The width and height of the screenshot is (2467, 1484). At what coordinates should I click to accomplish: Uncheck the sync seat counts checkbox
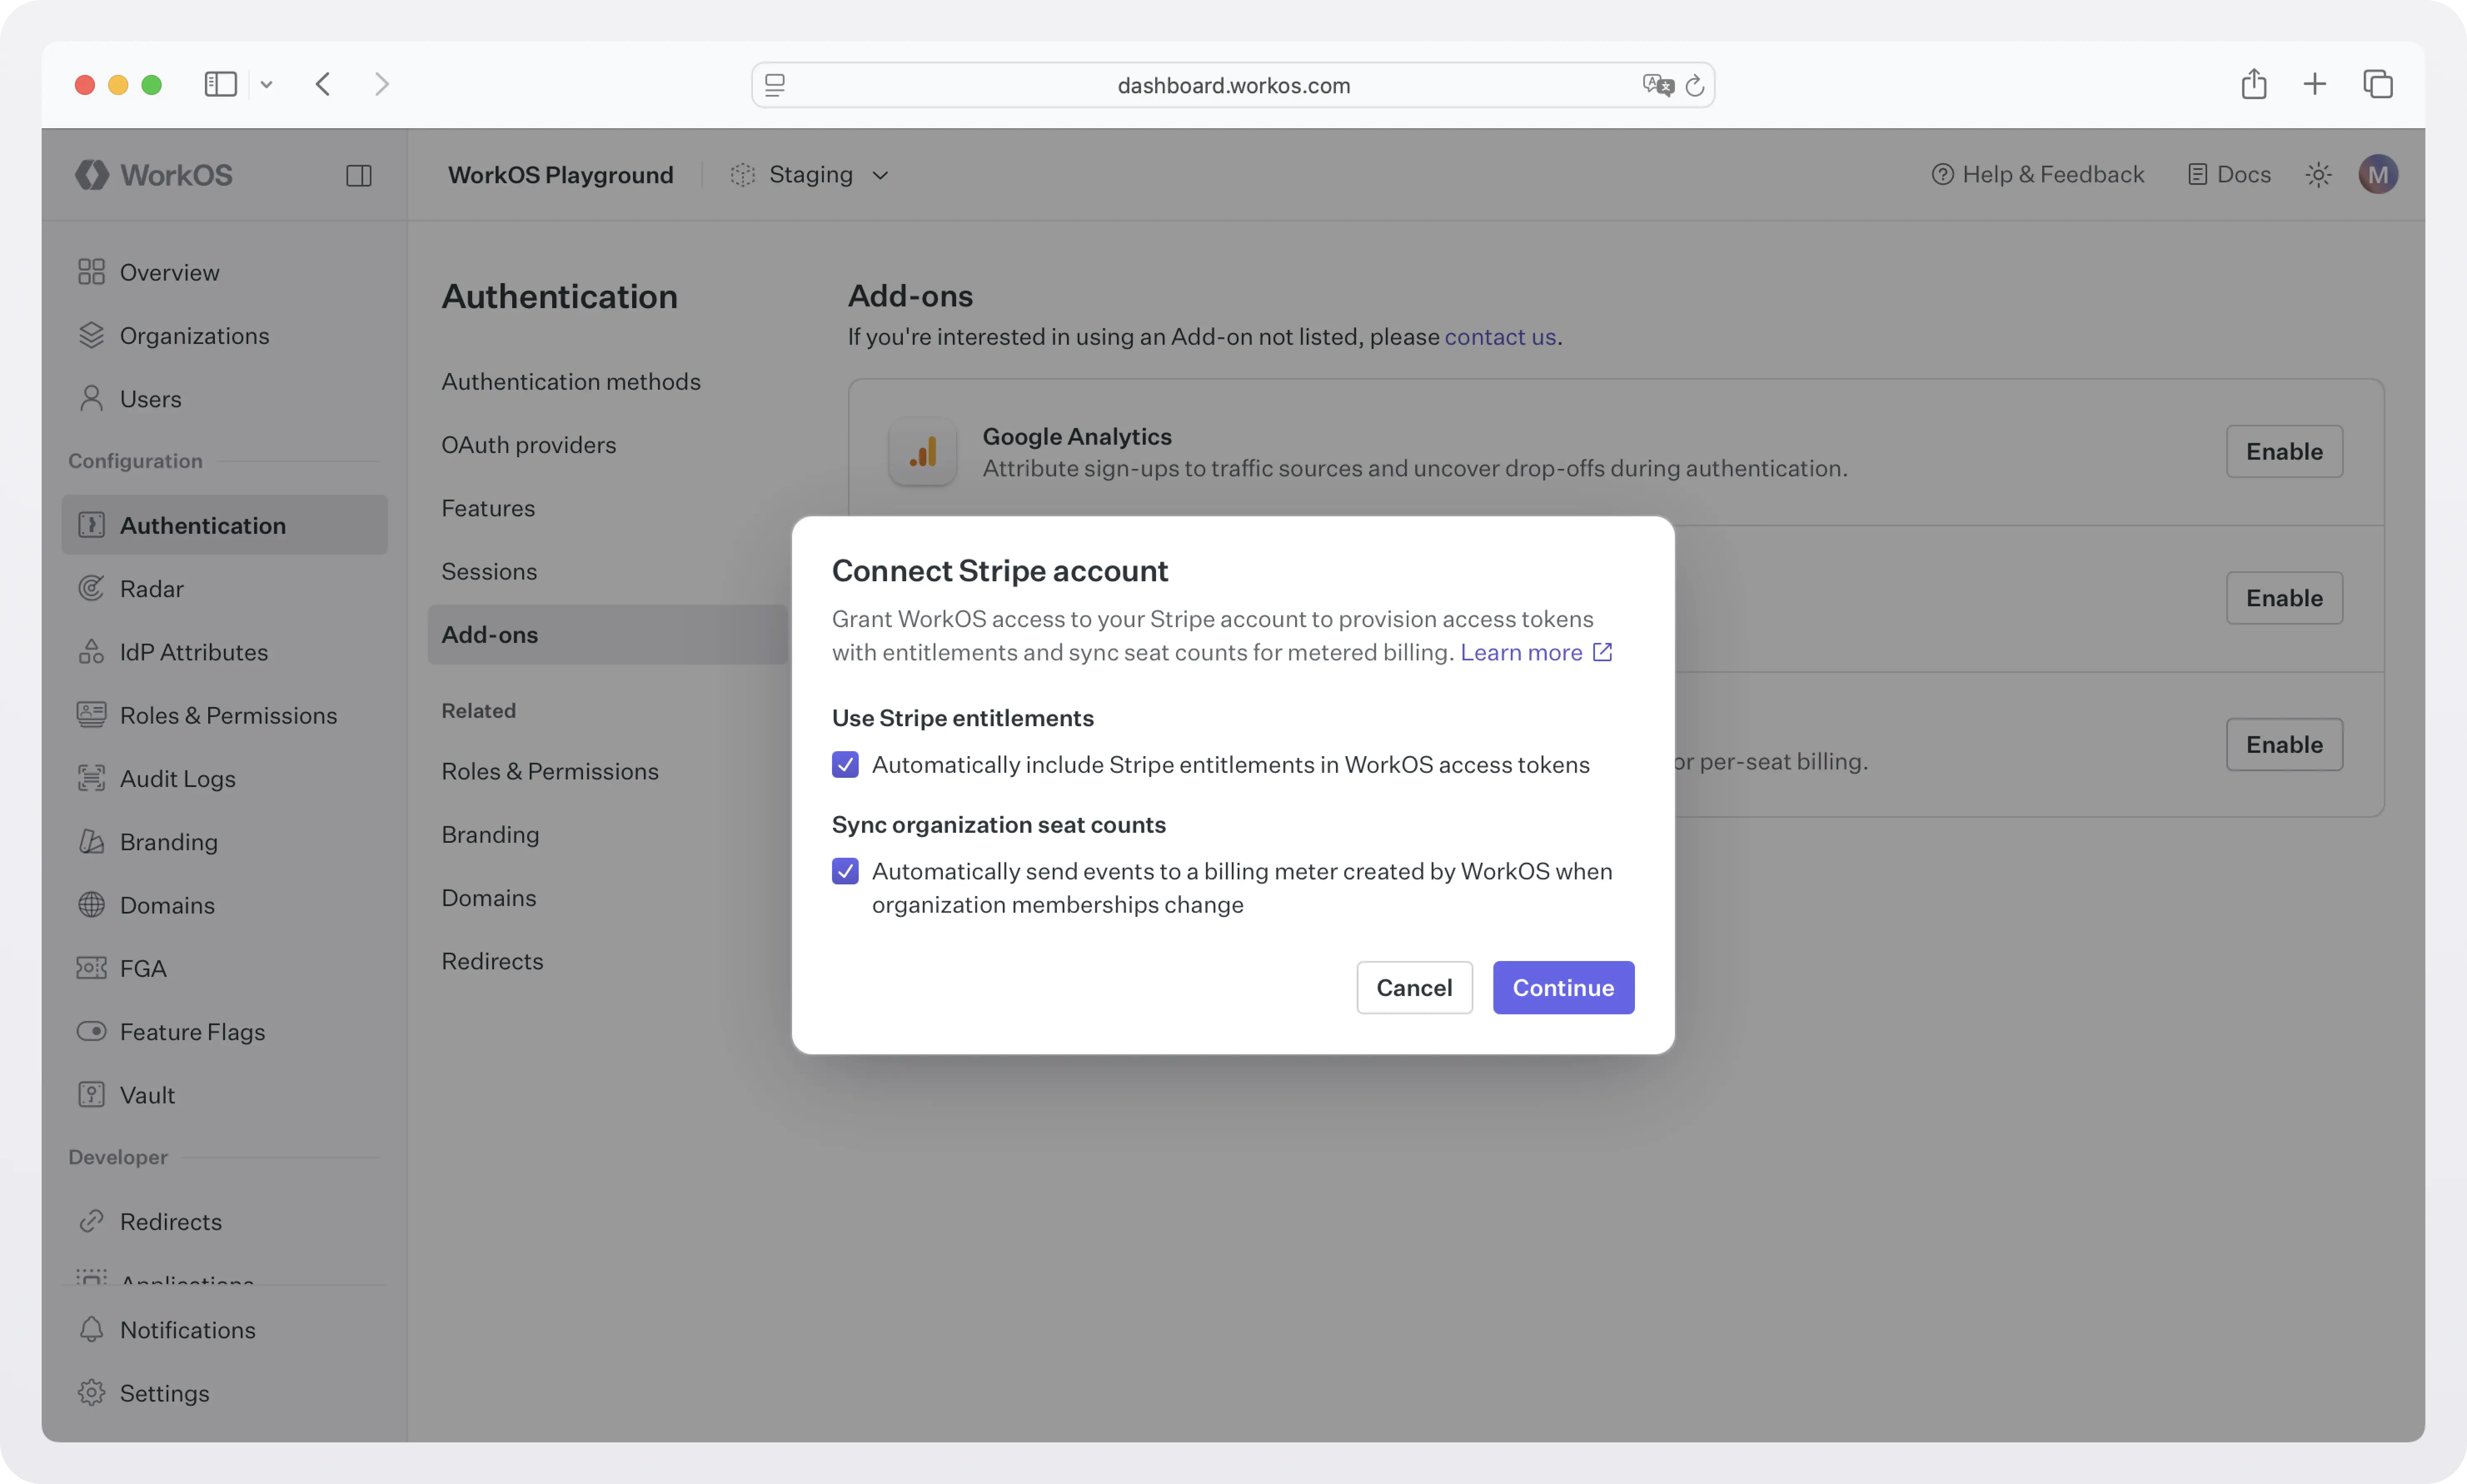pos(845,871)
